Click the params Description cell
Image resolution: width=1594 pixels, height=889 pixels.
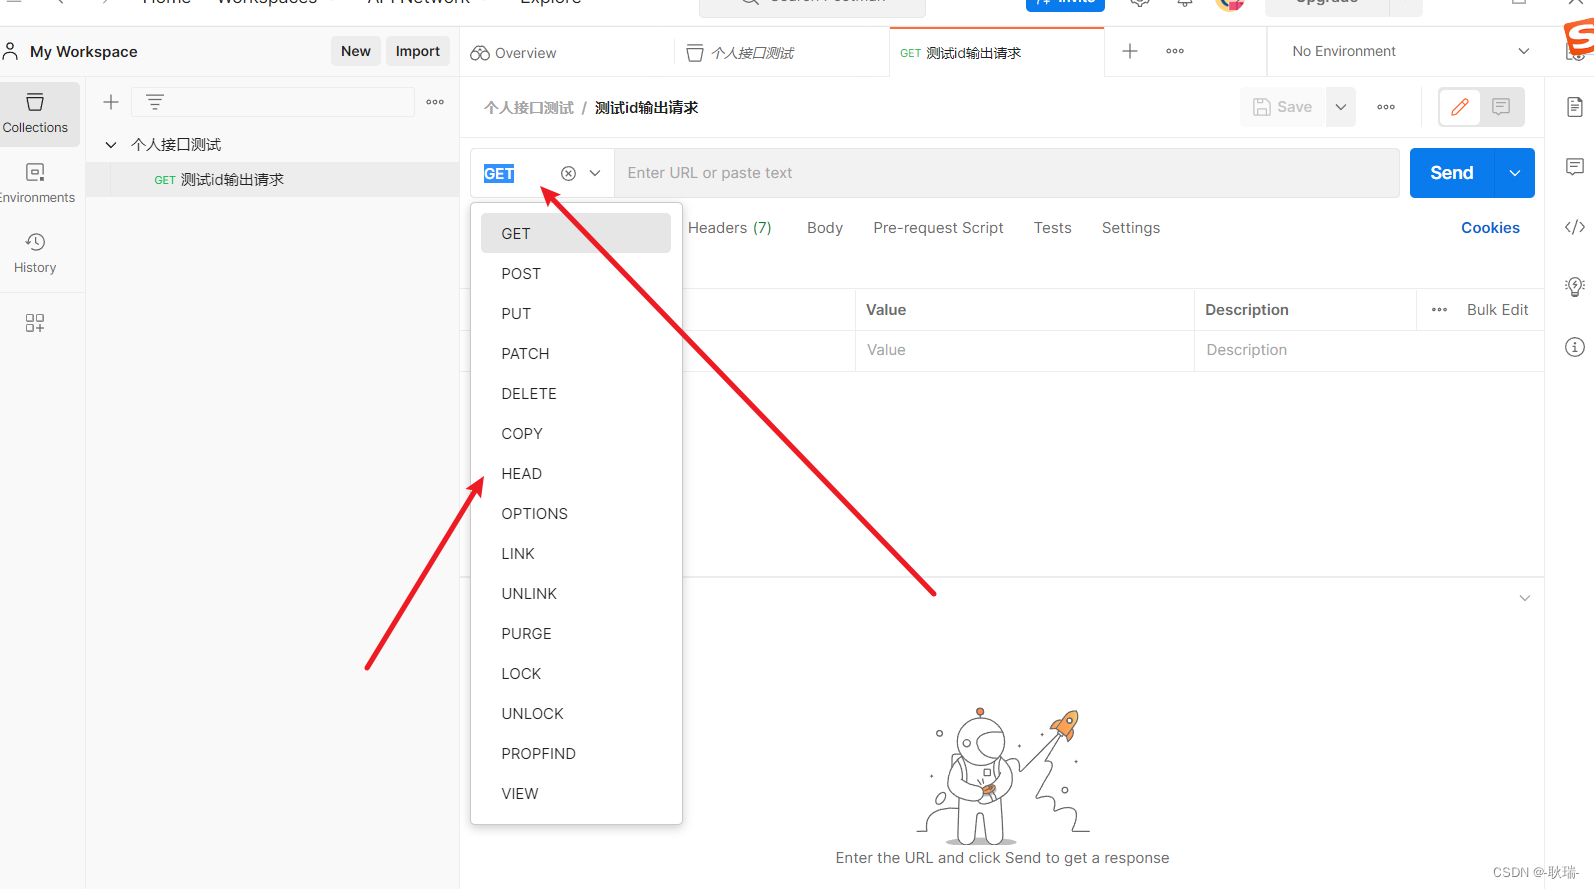(x=1369, y=350)
